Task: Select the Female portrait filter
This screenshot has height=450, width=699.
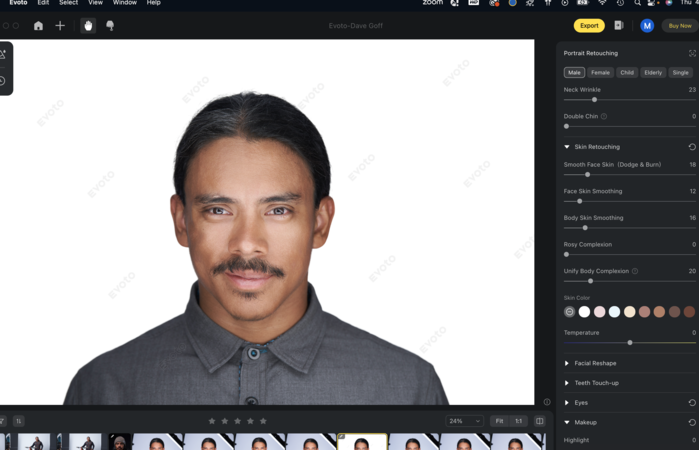Action: pyautogui.click(x=600, y=72)
